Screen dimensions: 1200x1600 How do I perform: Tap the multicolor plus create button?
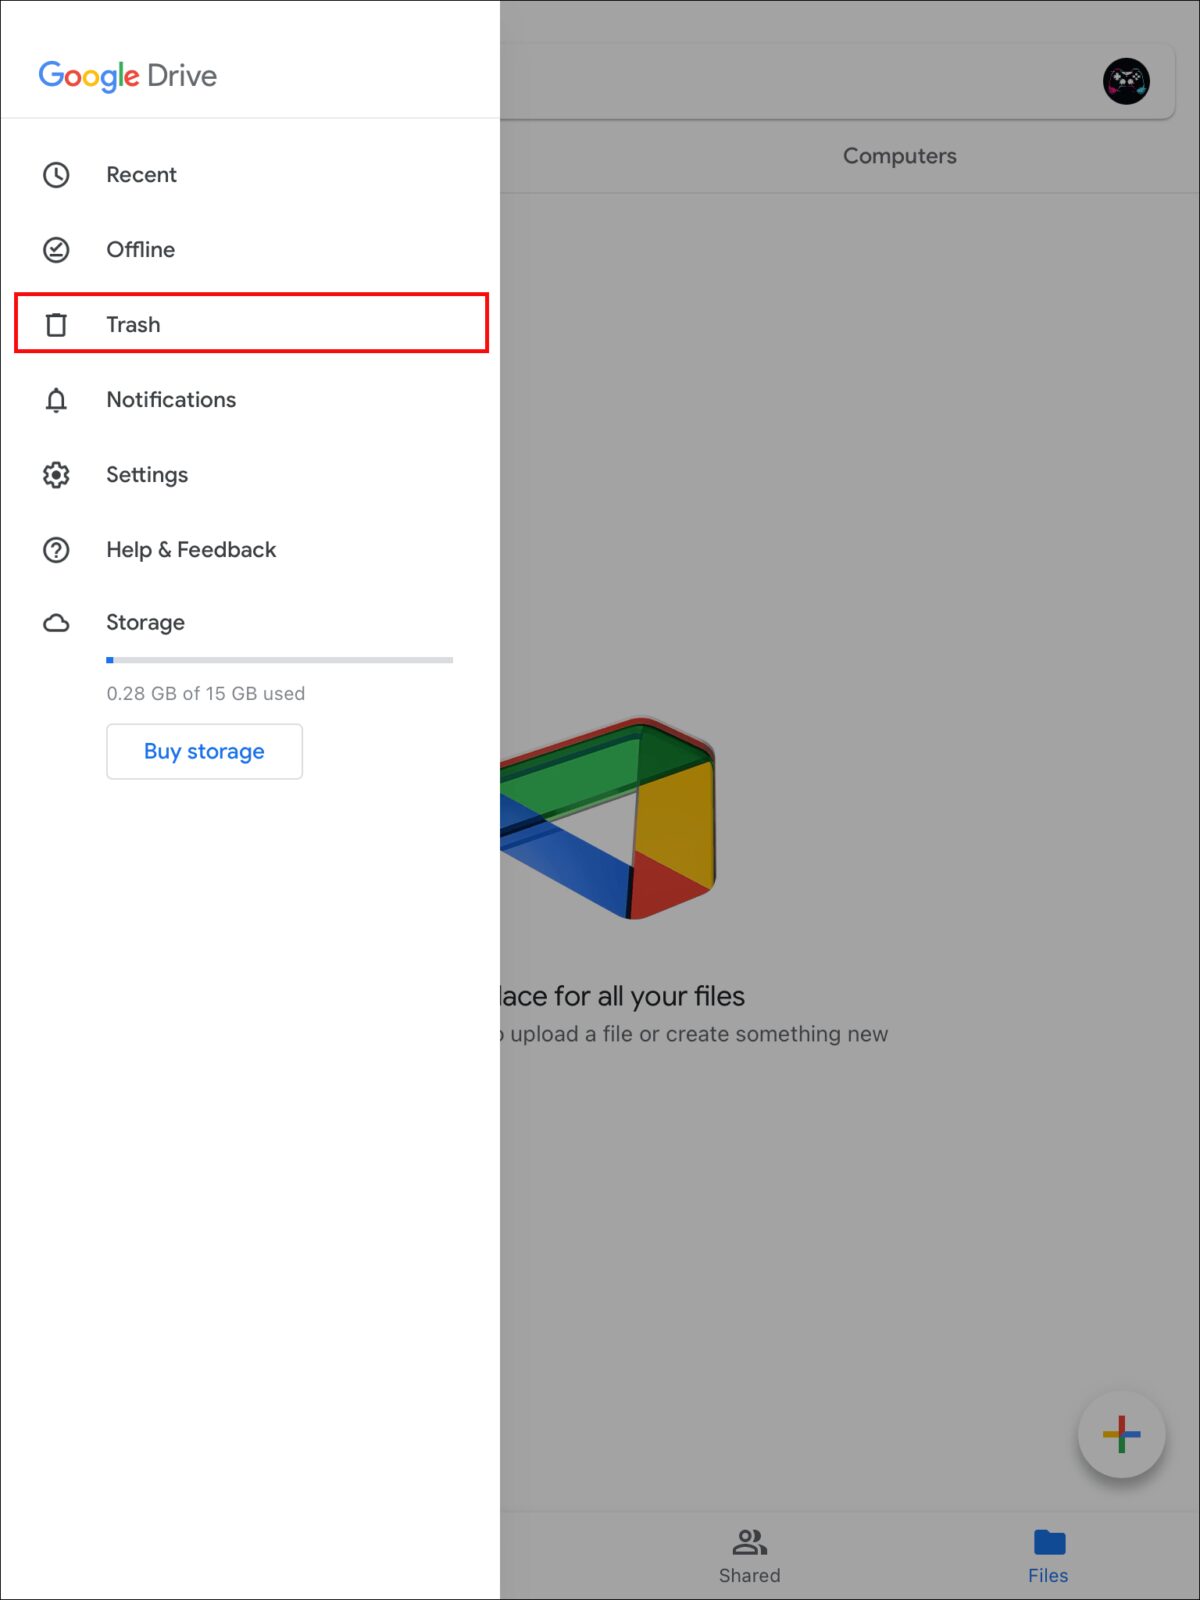[1121, 1434]
